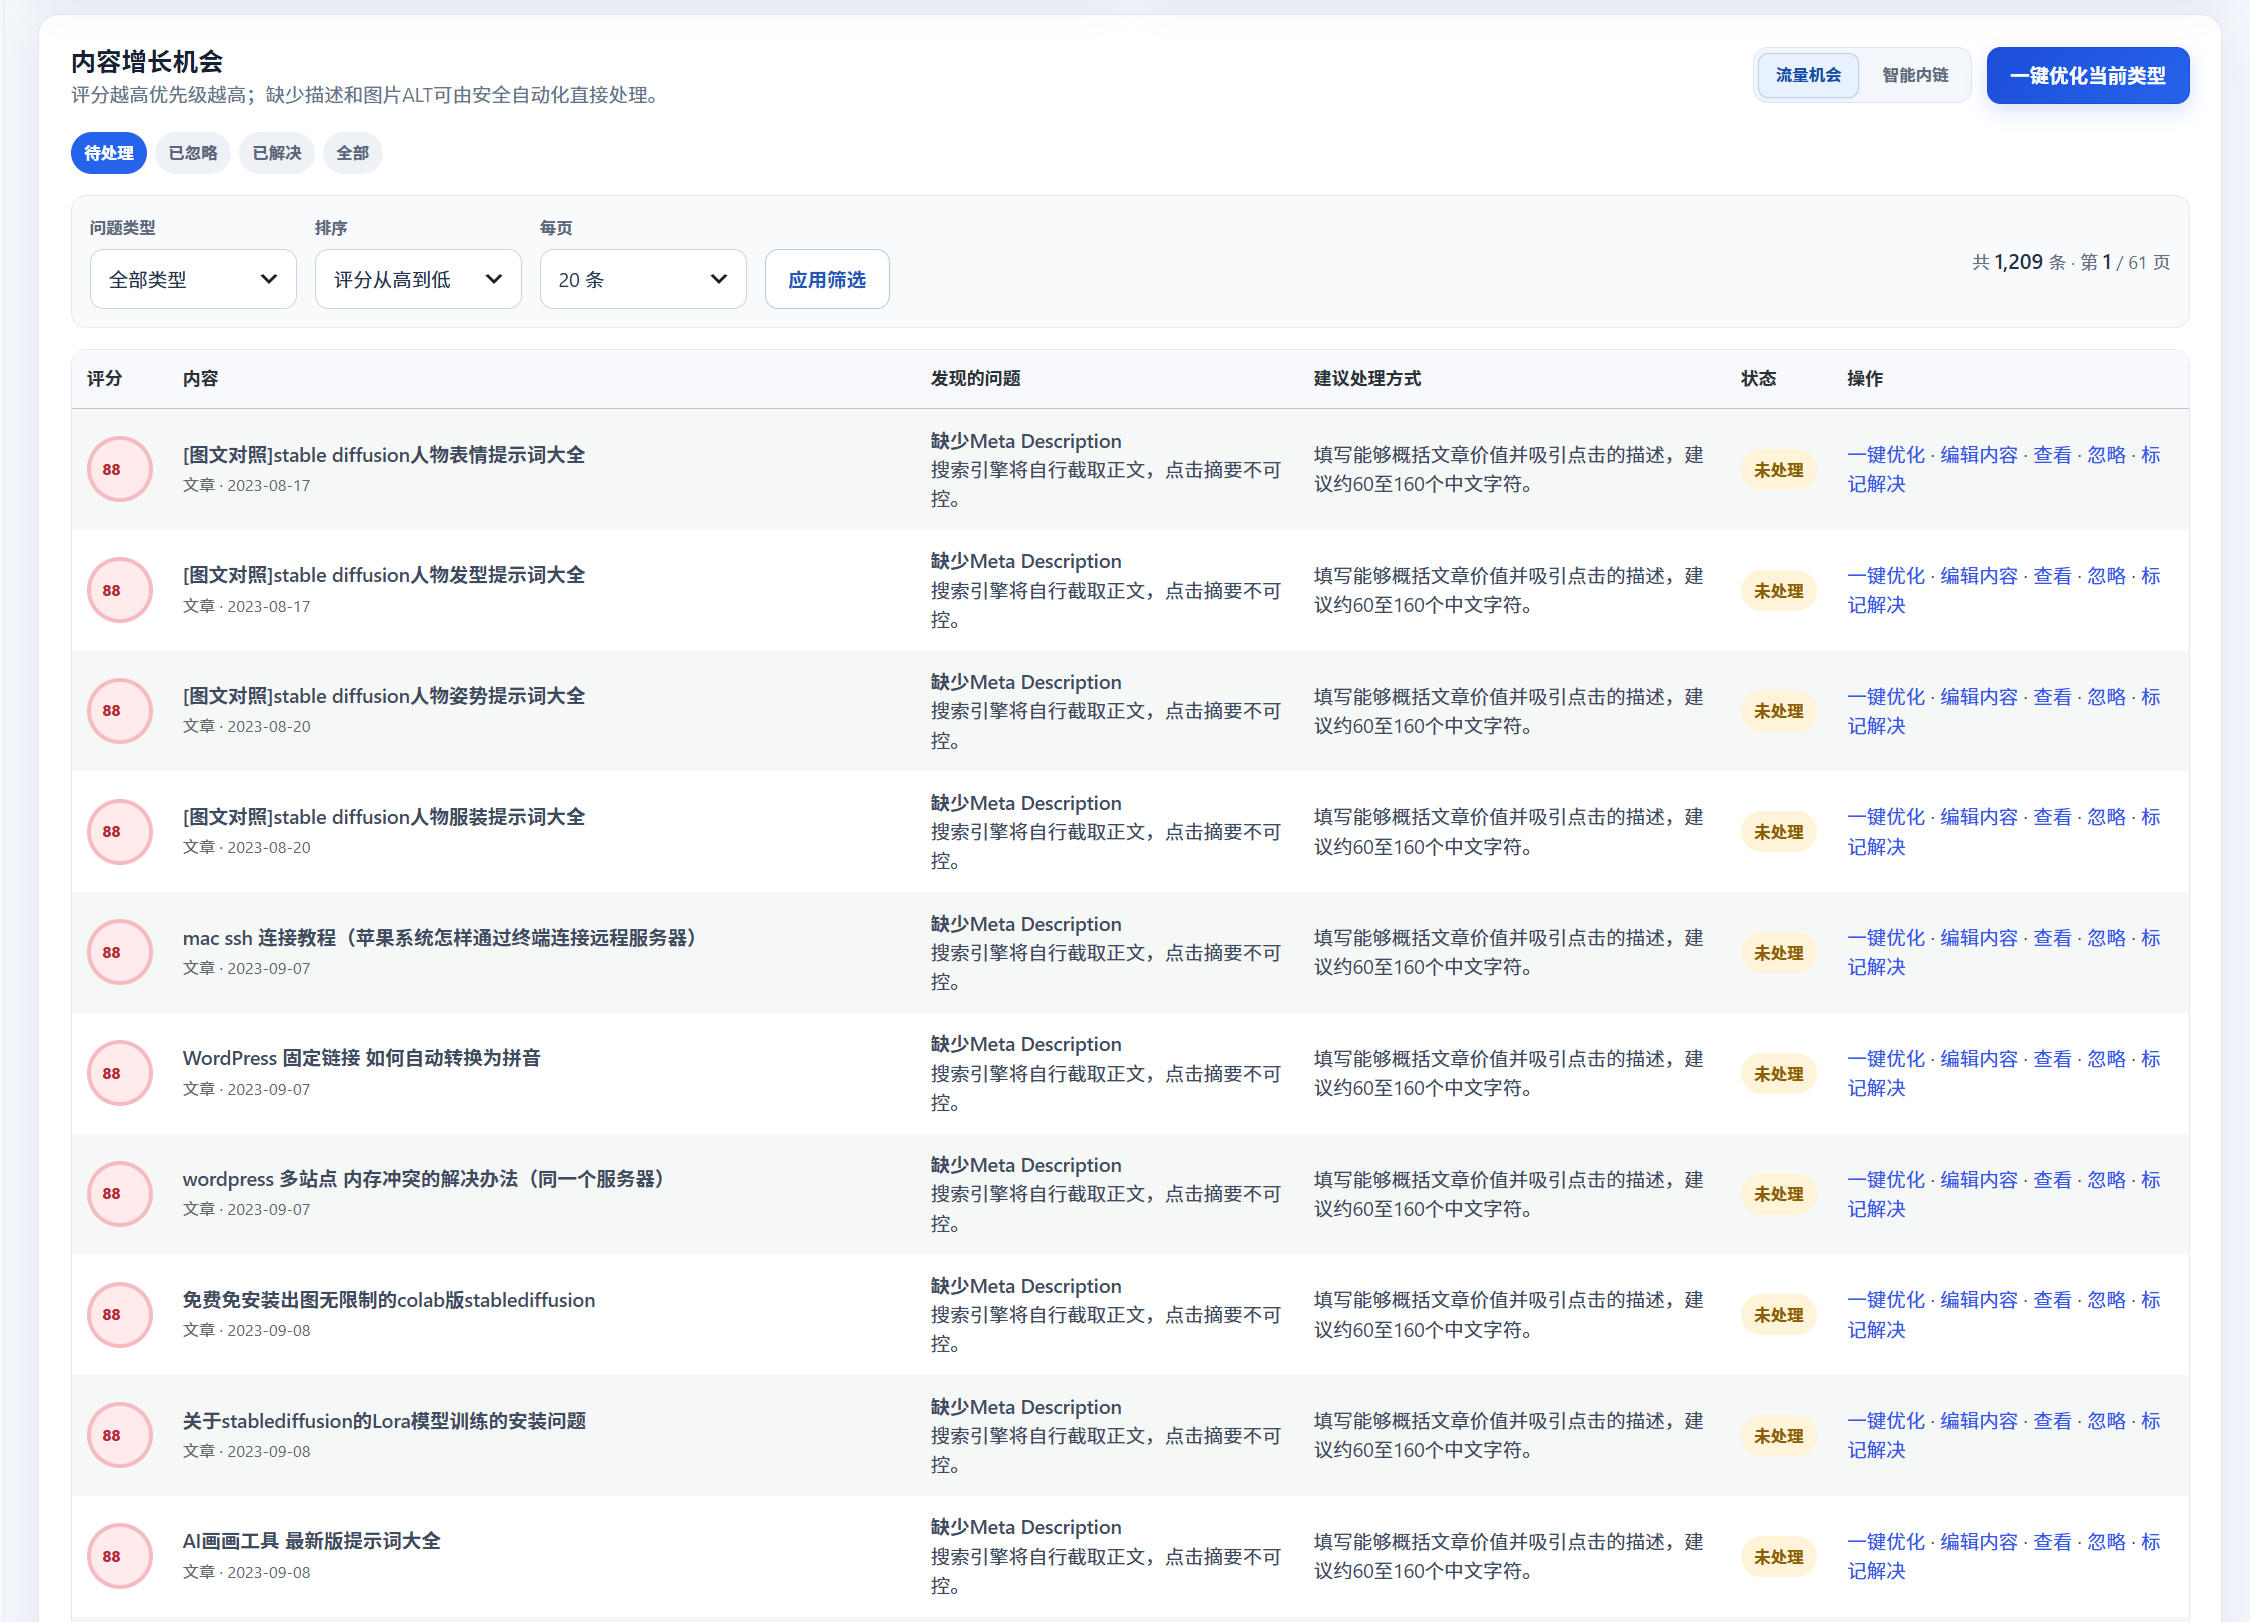The height and width of the screenshot is (1622, 2250).
Task: Click 忽略 for 人物姿势提示词大全 row
Action: (x=2107, y=697)
